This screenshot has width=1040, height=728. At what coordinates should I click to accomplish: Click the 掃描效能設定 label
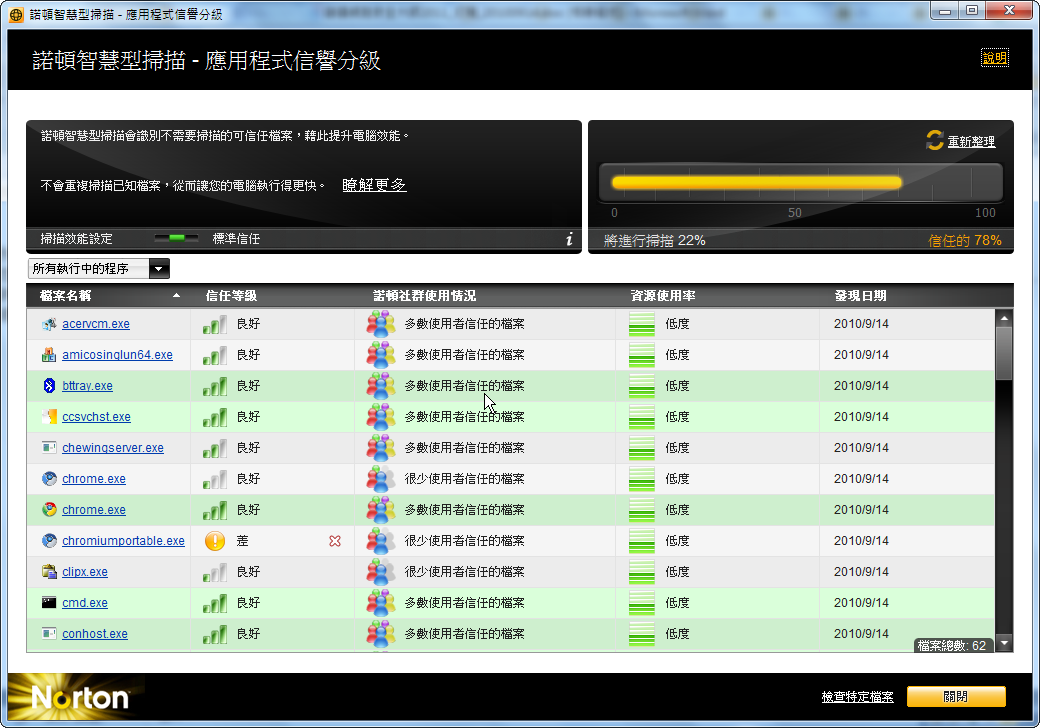[x=76, y=239]
